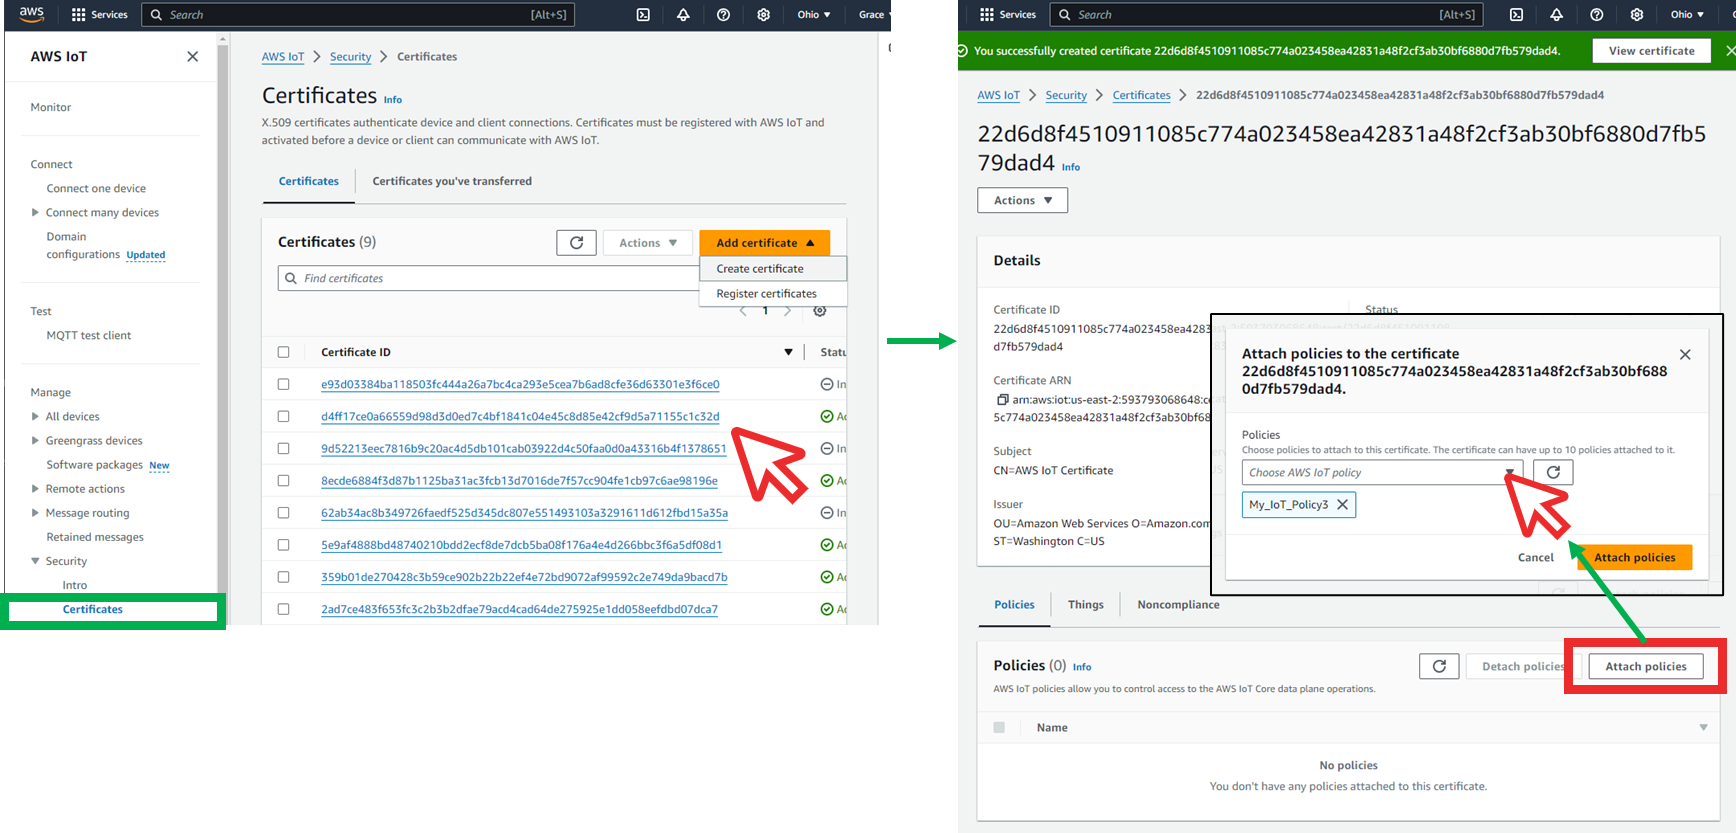Select checkbox for certificate 8ecde6884f
Screen dimensions: 1736x833
click(283, 480)
